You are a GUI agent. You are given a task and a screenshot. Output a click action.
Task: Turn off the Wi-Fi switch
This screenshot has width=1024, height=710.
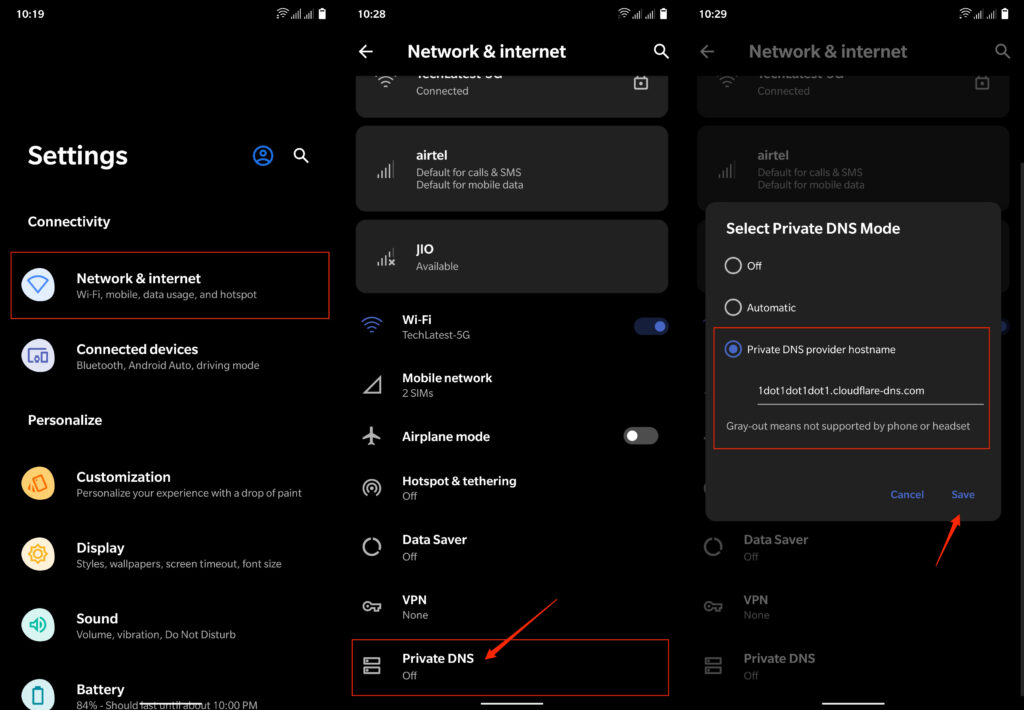click(x=650, y=326)
